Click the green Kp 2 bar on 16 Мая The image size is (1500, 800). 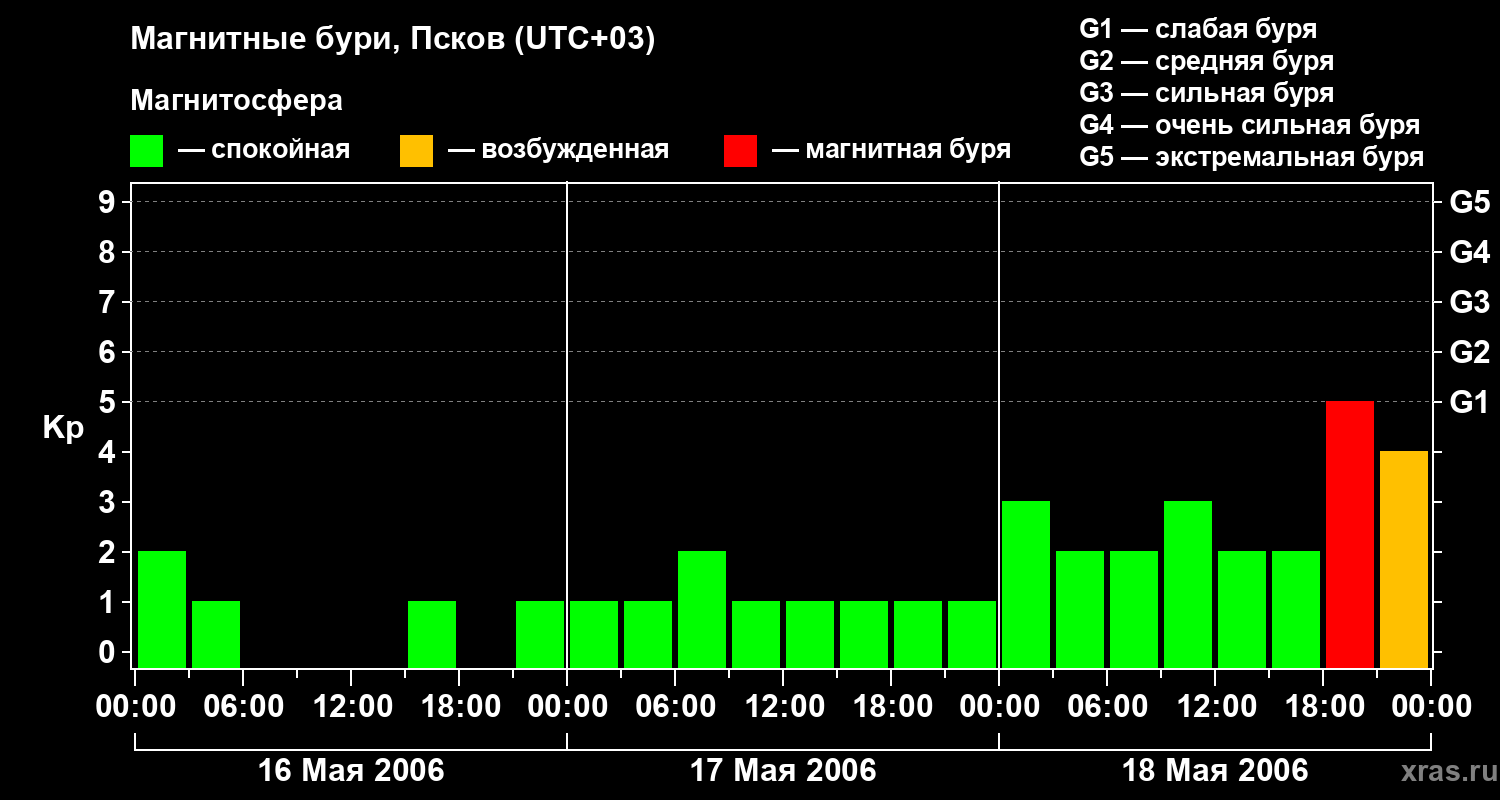162,609
